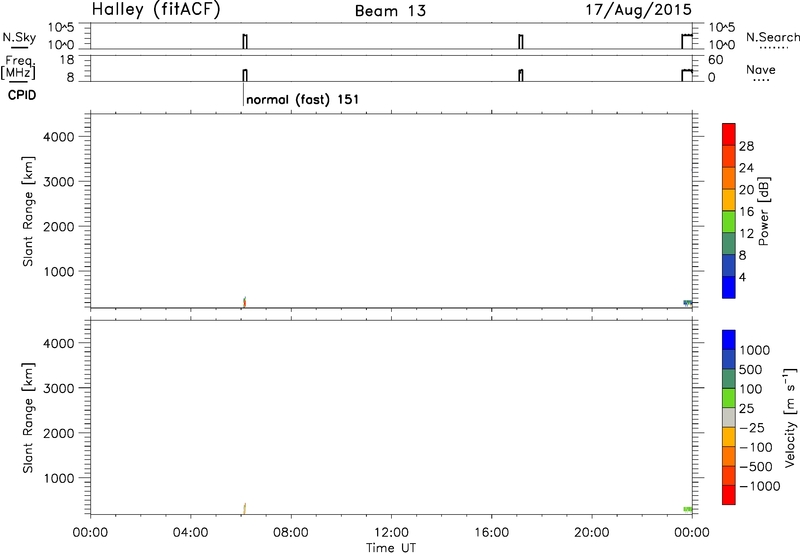Select the 'normal (fast) 151' CPID text
This screenshot has height=554, width=800.
click(303, 99)
